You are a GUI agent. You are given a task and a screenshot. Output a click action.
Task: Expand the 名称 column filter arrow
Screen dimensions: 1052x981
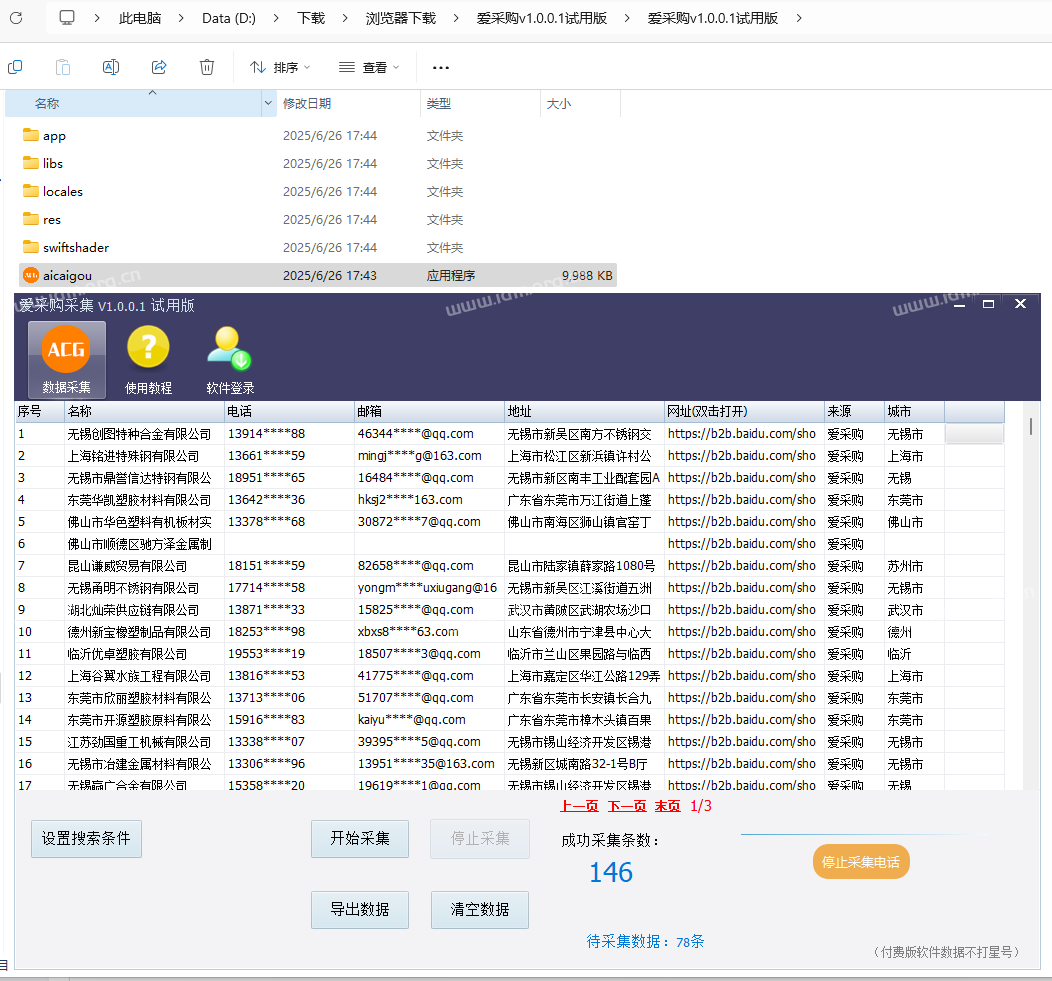click(x=268, y=103)
